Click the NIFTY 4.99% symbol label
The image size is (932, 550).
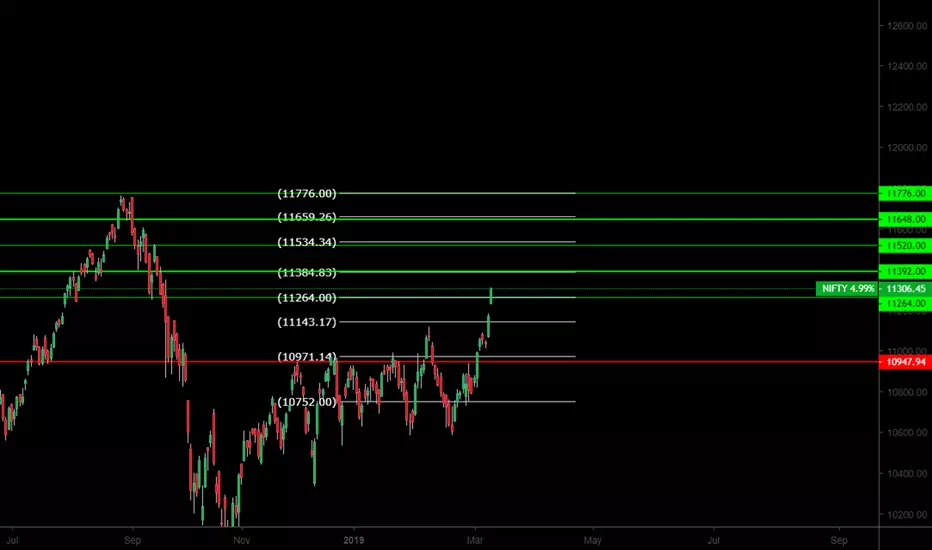point(848,288)
